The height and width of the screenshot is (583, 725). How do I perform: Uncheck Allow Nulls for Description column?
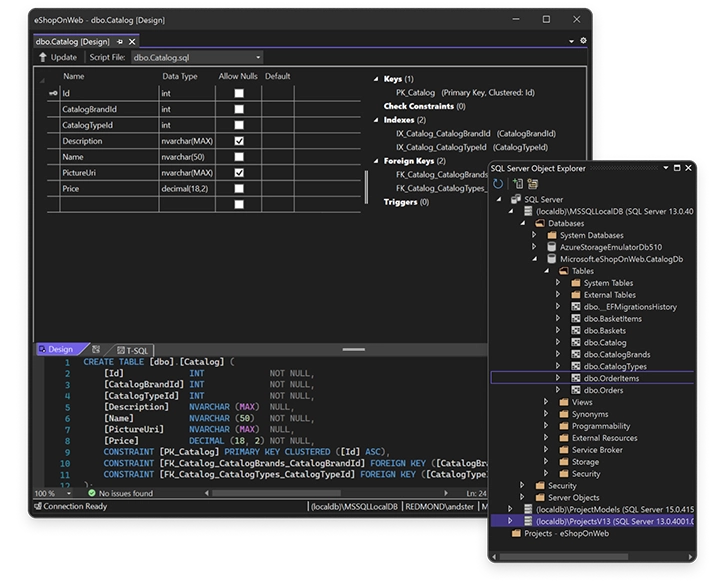[x=239, y=141]
